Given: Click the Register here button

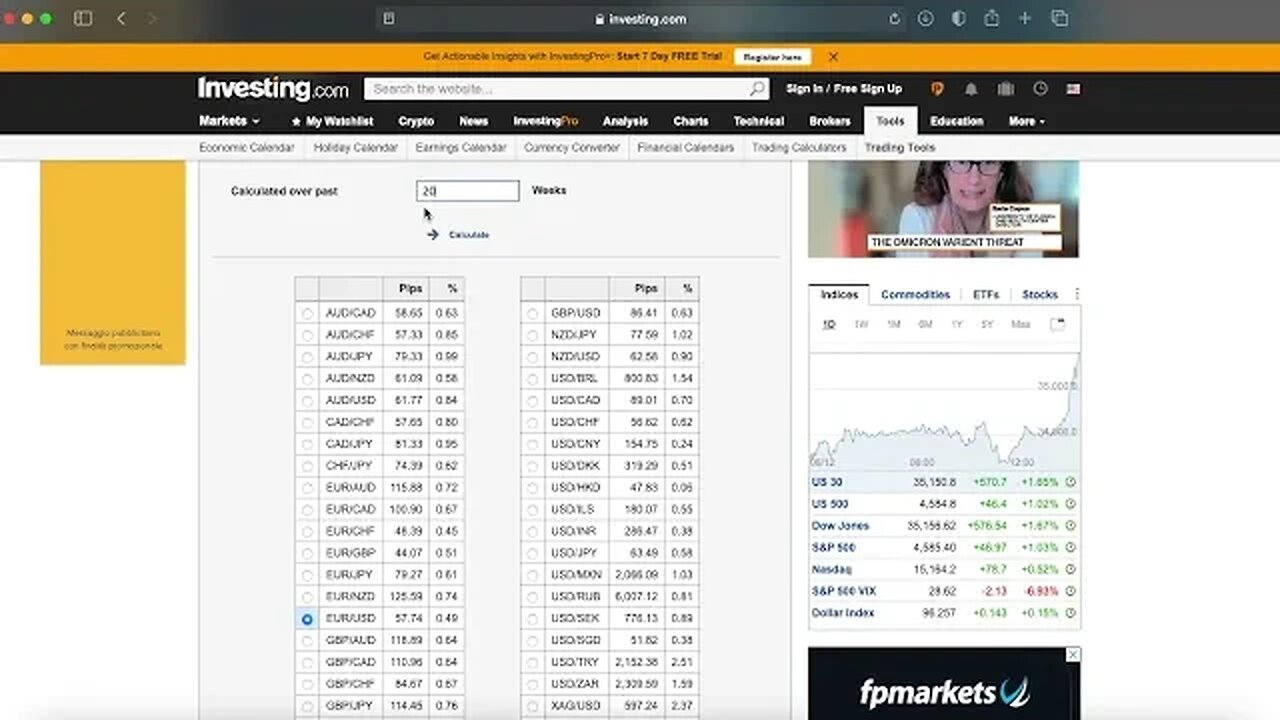Looking at the screenshot, I should pos(773,57).
